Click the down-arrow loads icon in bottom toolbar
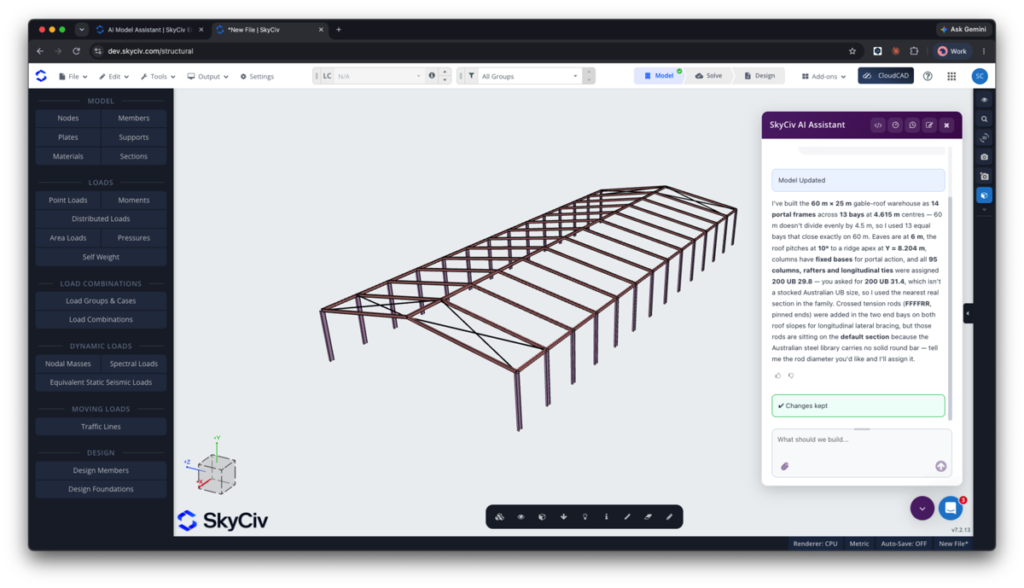The height and width of the screenshot is (588, 1024). (564, 517)
